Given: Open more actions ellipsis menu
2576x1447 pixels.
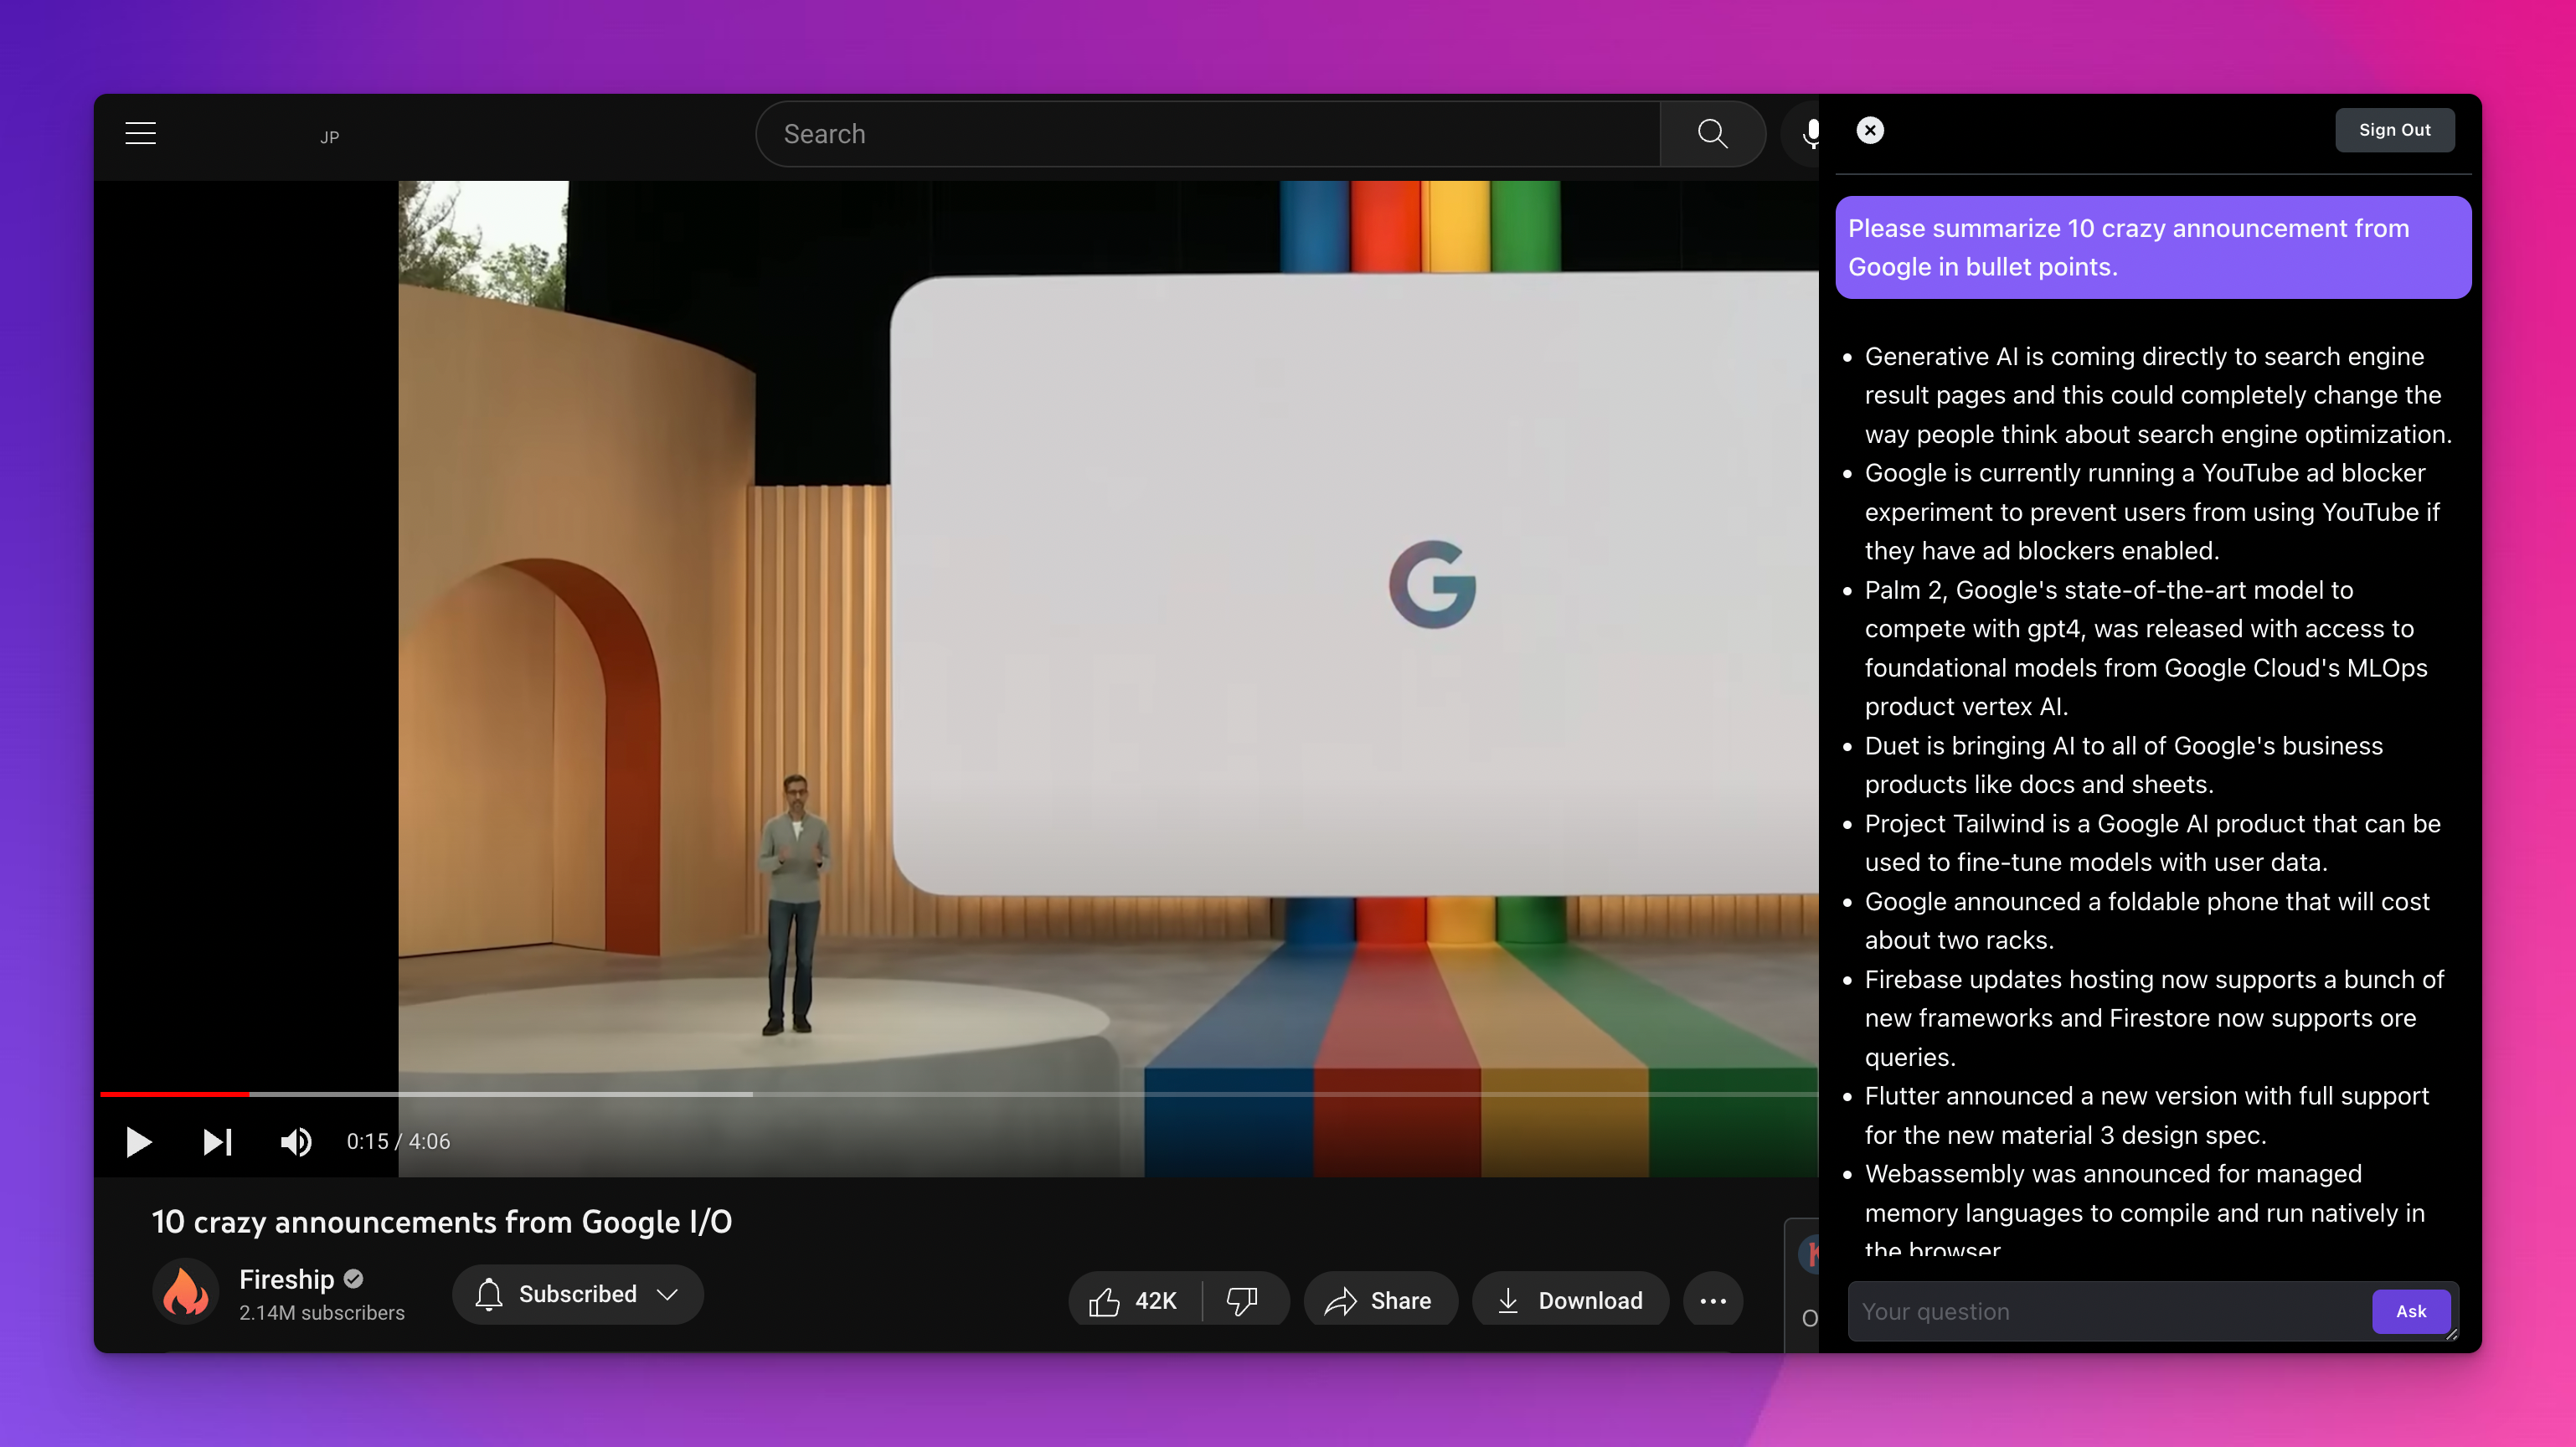Looking at the screenshot, I should point(1713,1300).
